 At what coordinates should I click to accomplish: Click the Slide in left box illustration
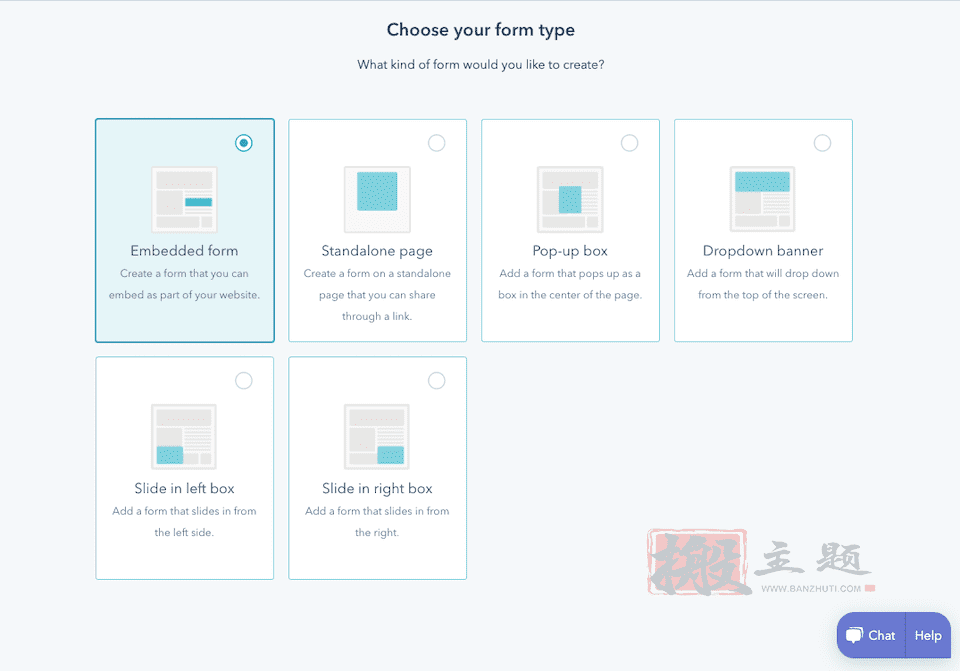click(184, 437)
